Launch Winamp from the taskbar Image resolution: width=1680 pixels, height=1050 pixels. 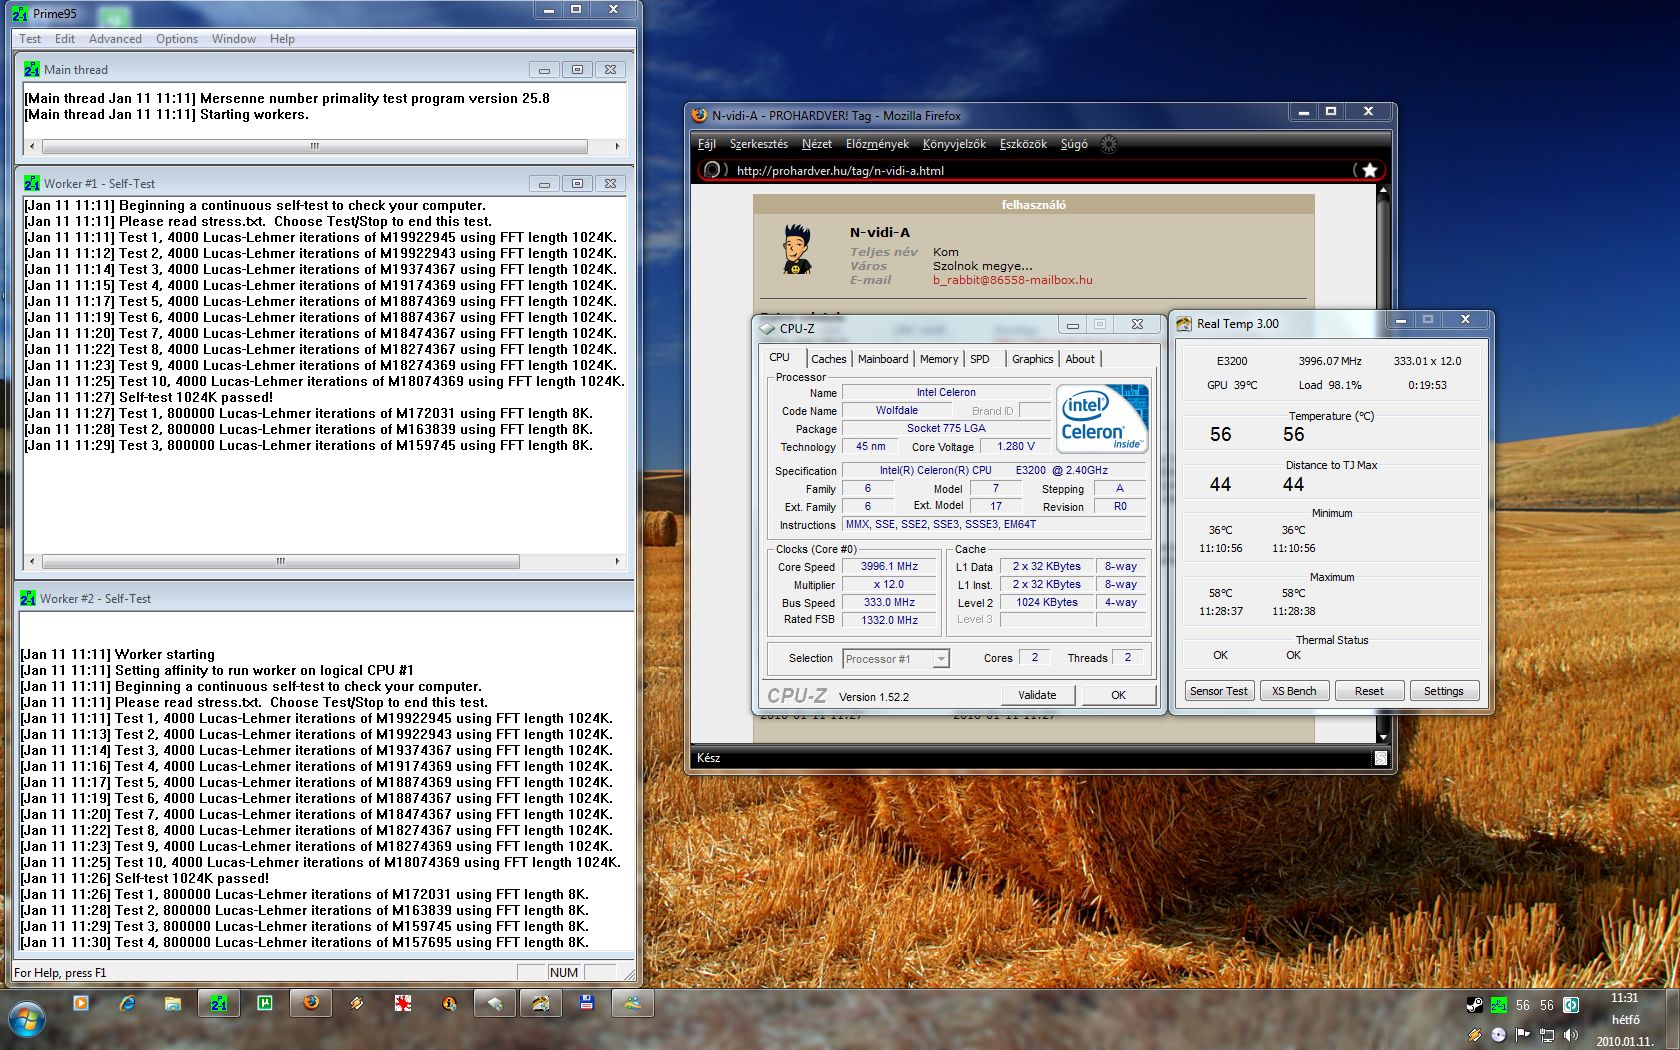357,1003
